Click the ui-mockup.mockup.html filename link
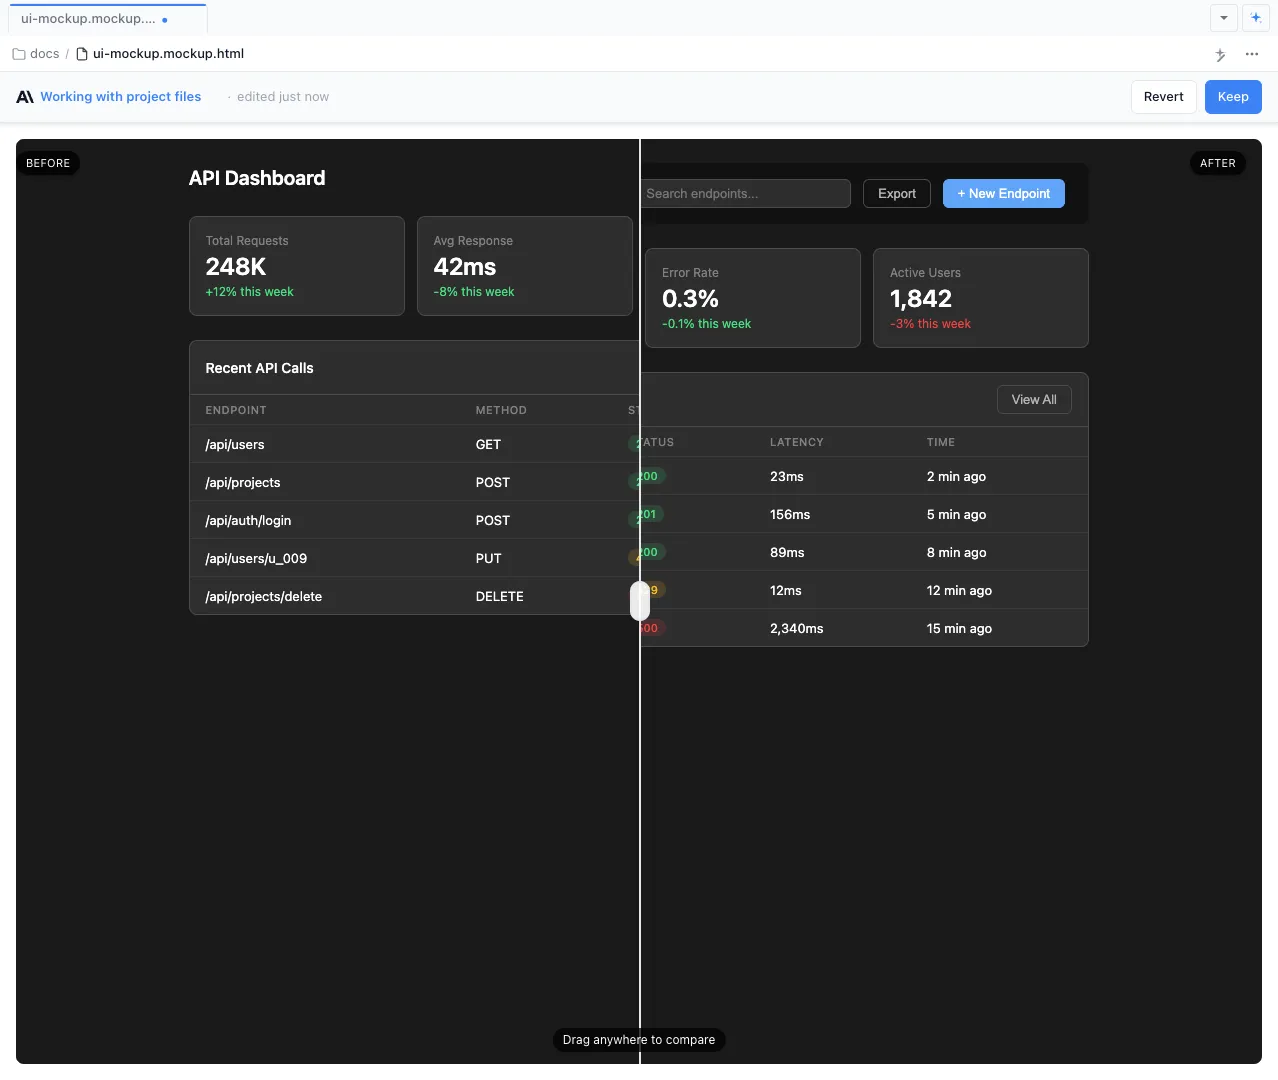The height and width of the screenshot is (1080, 1278). (166, 53)
